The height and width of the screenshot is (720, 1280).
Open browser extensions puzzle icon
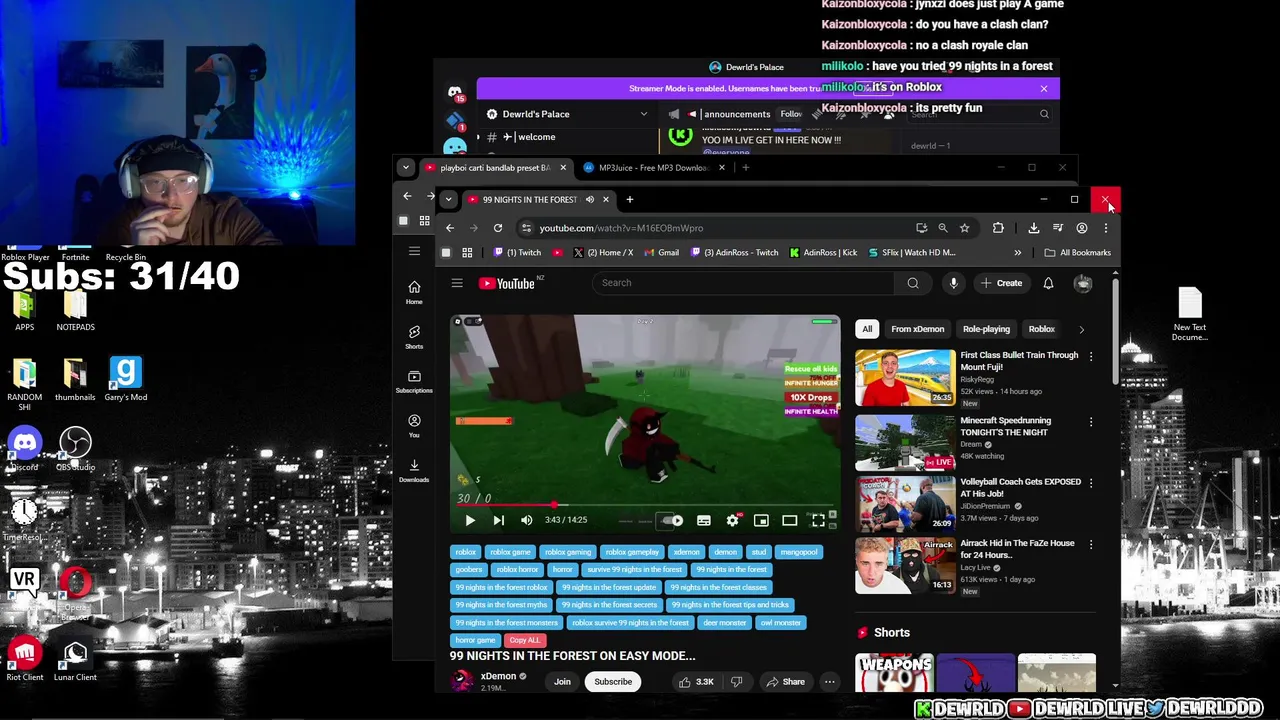tap(998, 228)
